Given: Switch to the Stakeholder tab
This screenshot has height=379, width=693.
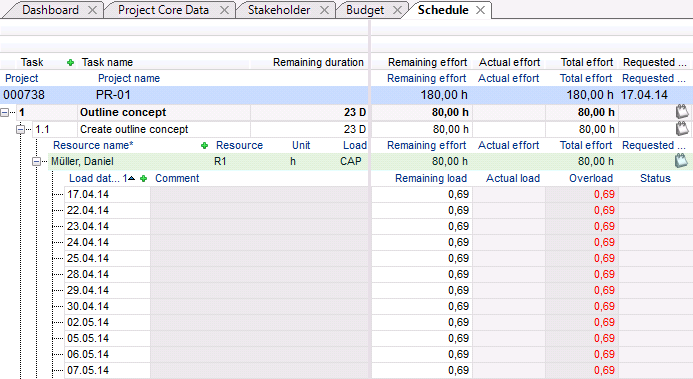Looking at the screenshot, I should coord(279,10).
